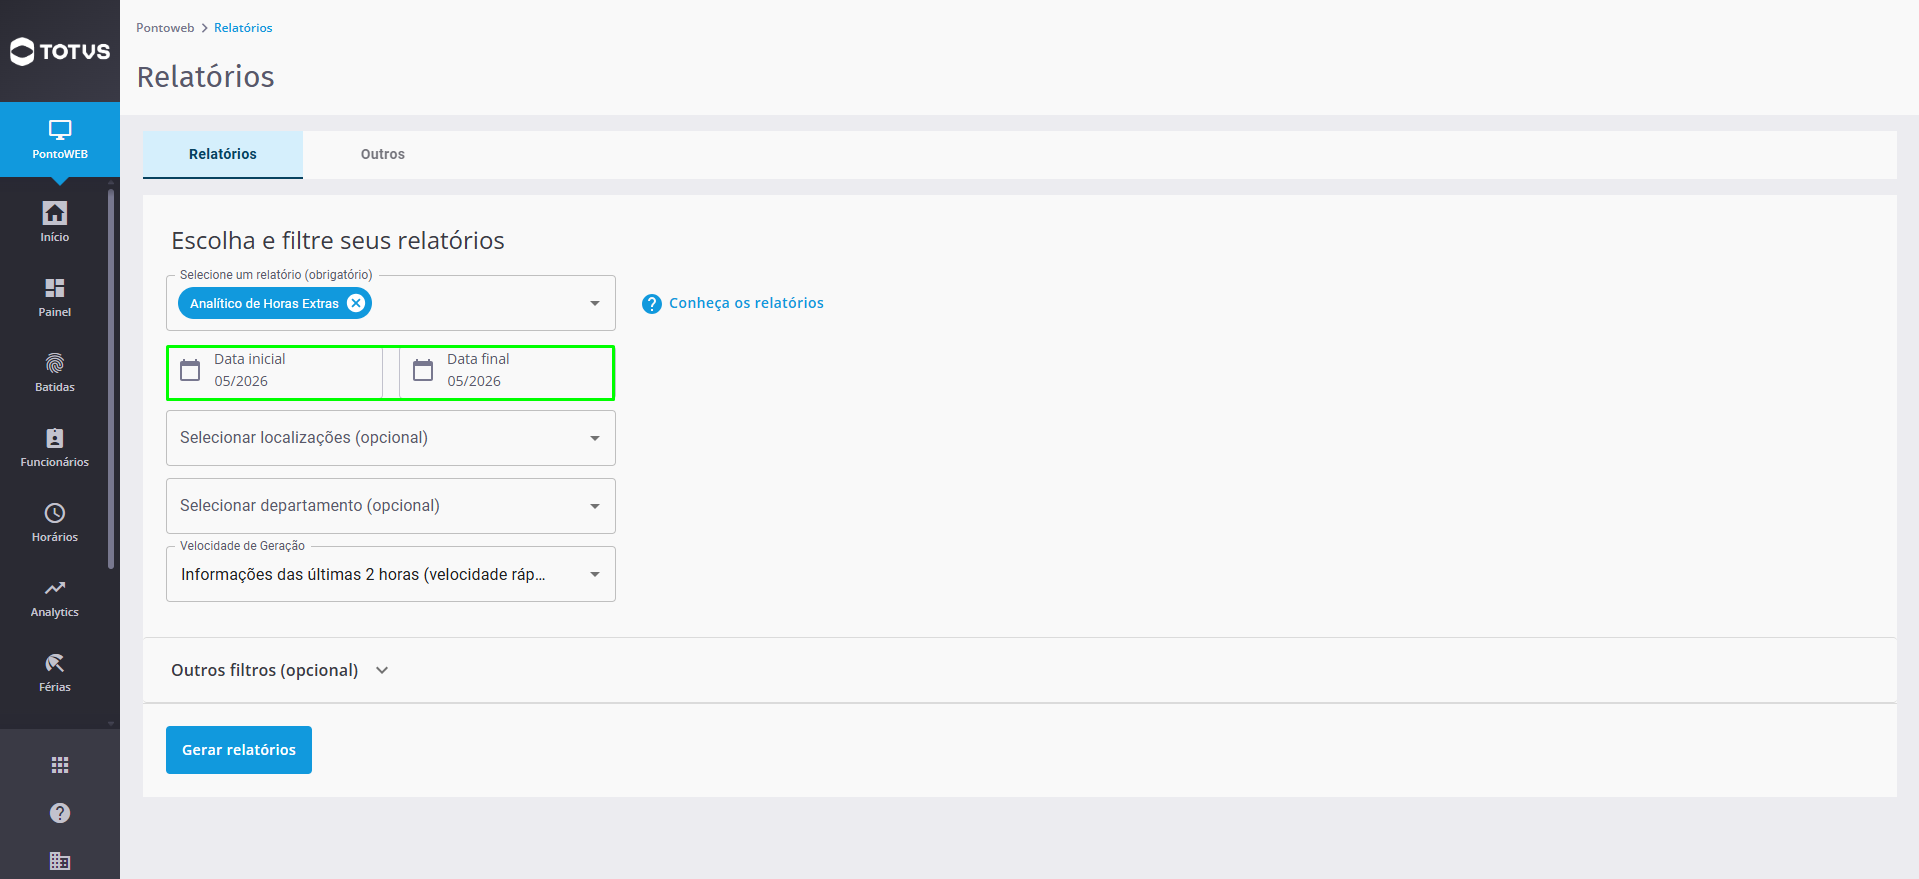Screen dimensions: 1919x879
Task: Go to Início in the sidebar
Action: pyautogui.click(x=55, y=222)
